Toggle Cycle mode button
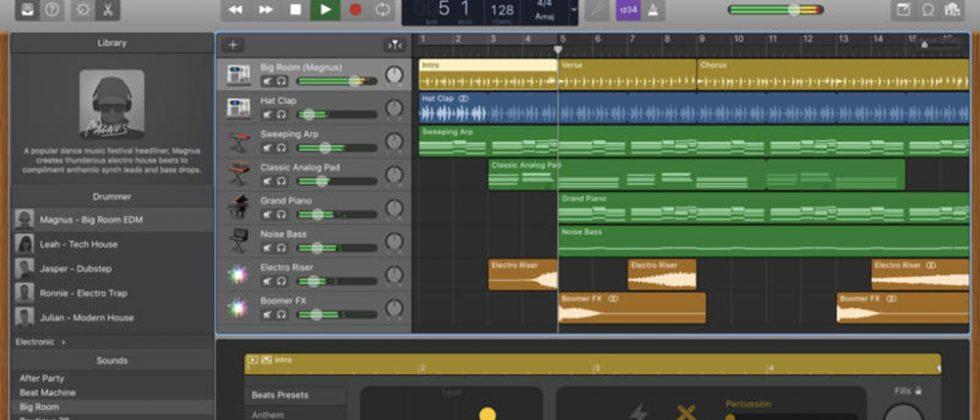980x420 pixels. (x=382, y=9)
